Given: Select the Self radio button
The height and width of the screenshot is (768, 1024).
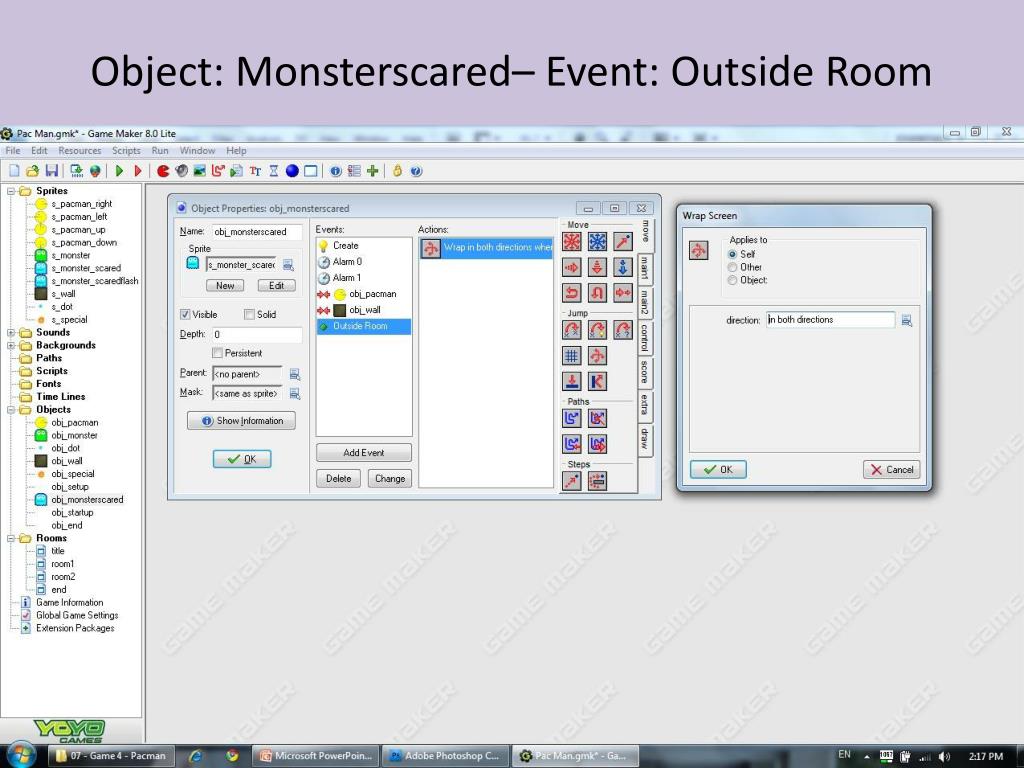Looking at the screenshot, I should [x=733, y=254].
